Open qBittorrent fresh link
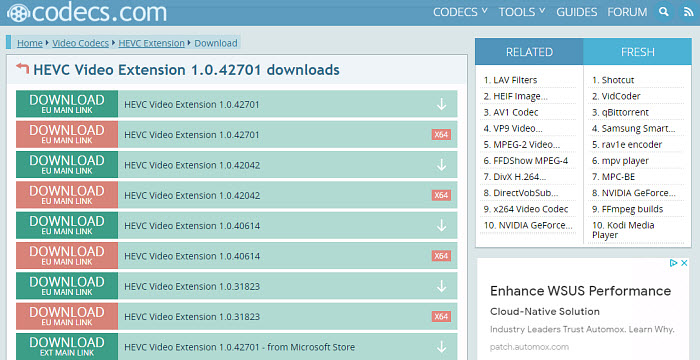 coord(625,112)
